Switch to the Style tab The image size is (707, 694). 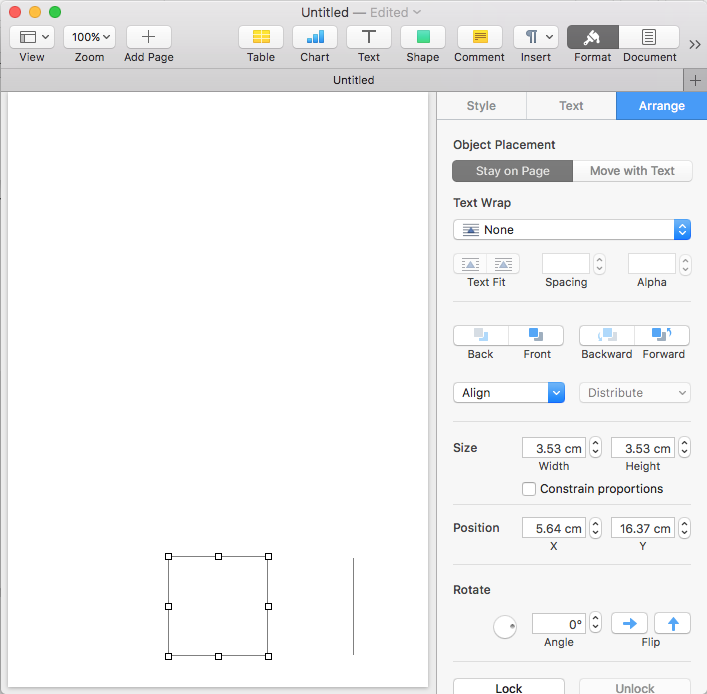481,106
